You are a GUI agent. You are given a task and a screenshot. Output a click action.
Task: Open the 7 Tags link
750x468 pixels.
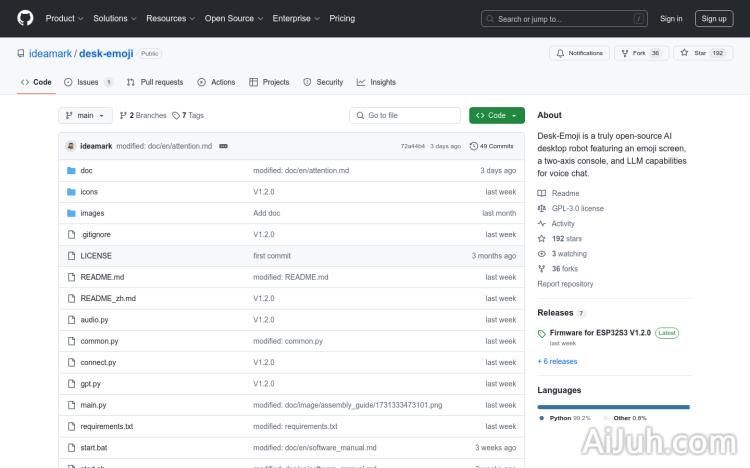pos(188,115)
